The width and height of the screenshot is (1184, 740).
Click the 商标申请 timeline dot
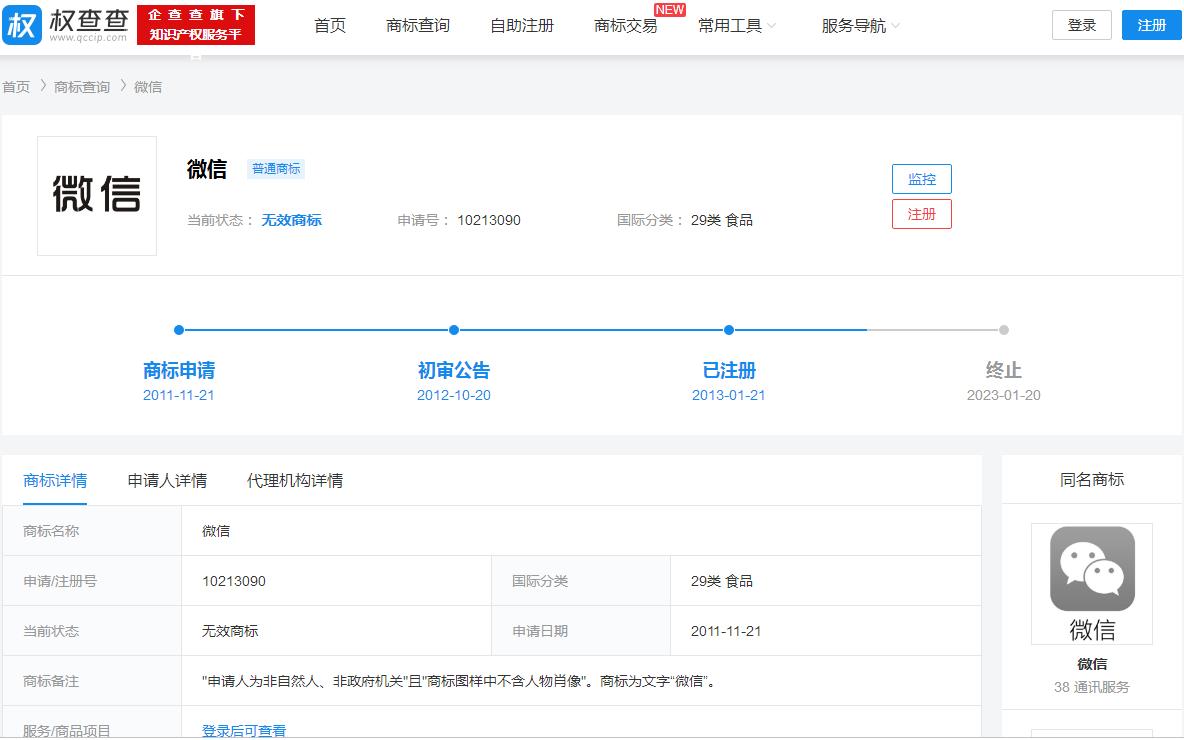tap(178, 329)
